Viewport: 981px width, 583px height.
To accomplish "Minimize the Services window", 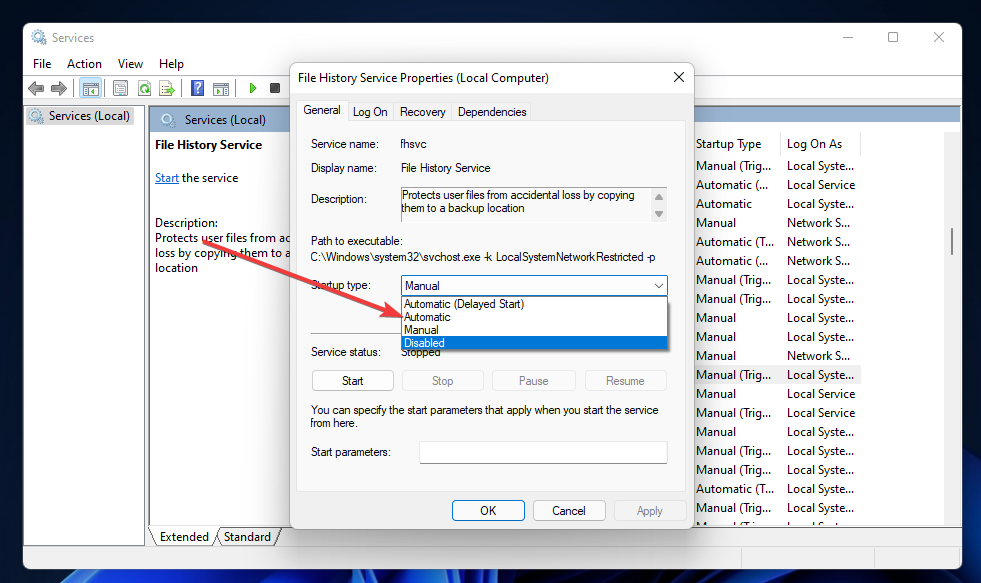I will (848, 38).
